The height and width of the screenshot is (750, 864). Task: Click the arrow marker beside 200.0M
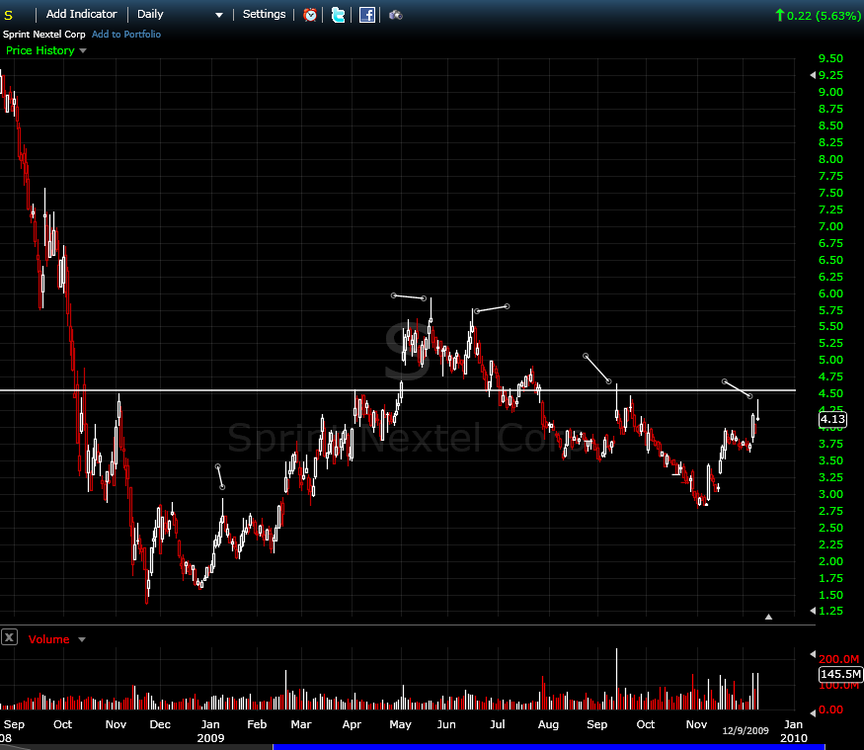point(813,654)
